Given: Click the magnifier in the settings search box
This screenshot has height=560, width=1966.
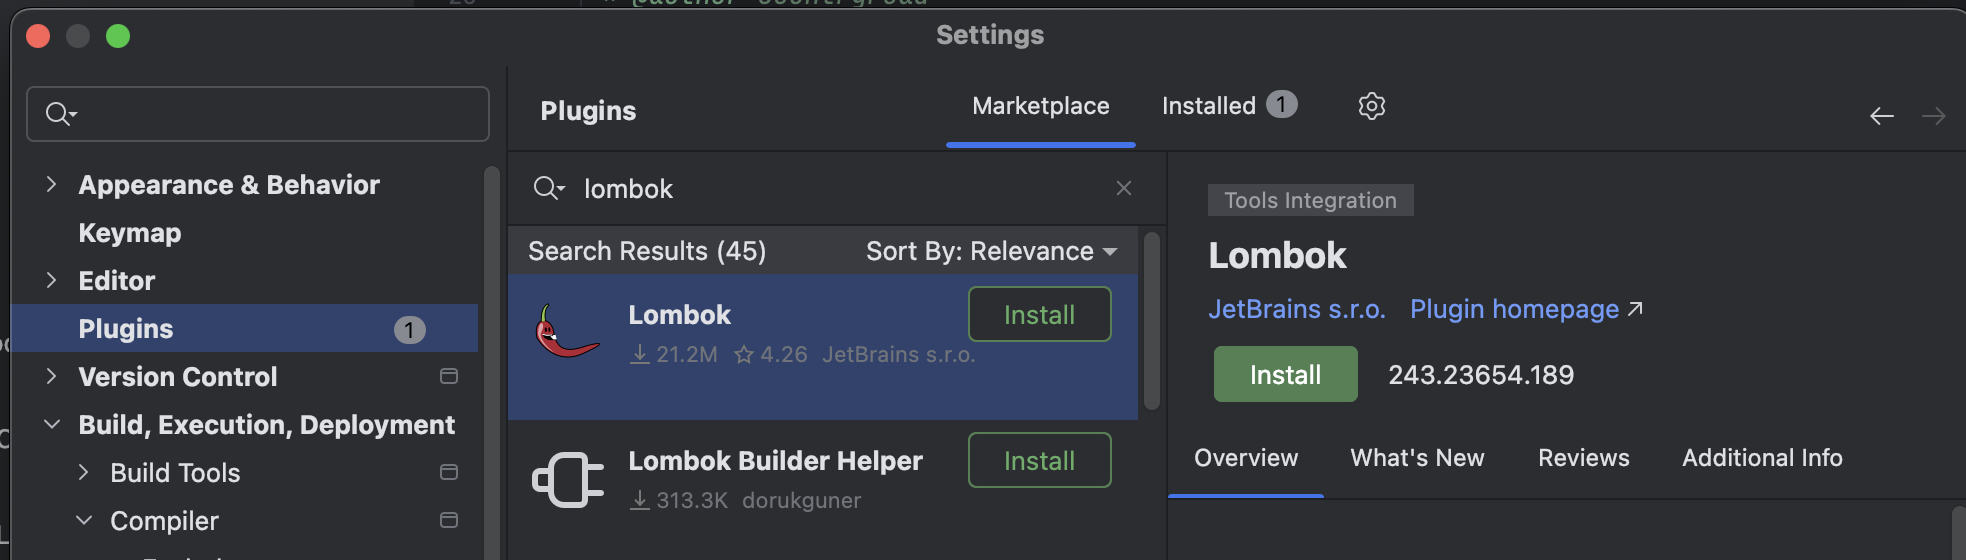Looking at the screenshot, I should (60, 114).
